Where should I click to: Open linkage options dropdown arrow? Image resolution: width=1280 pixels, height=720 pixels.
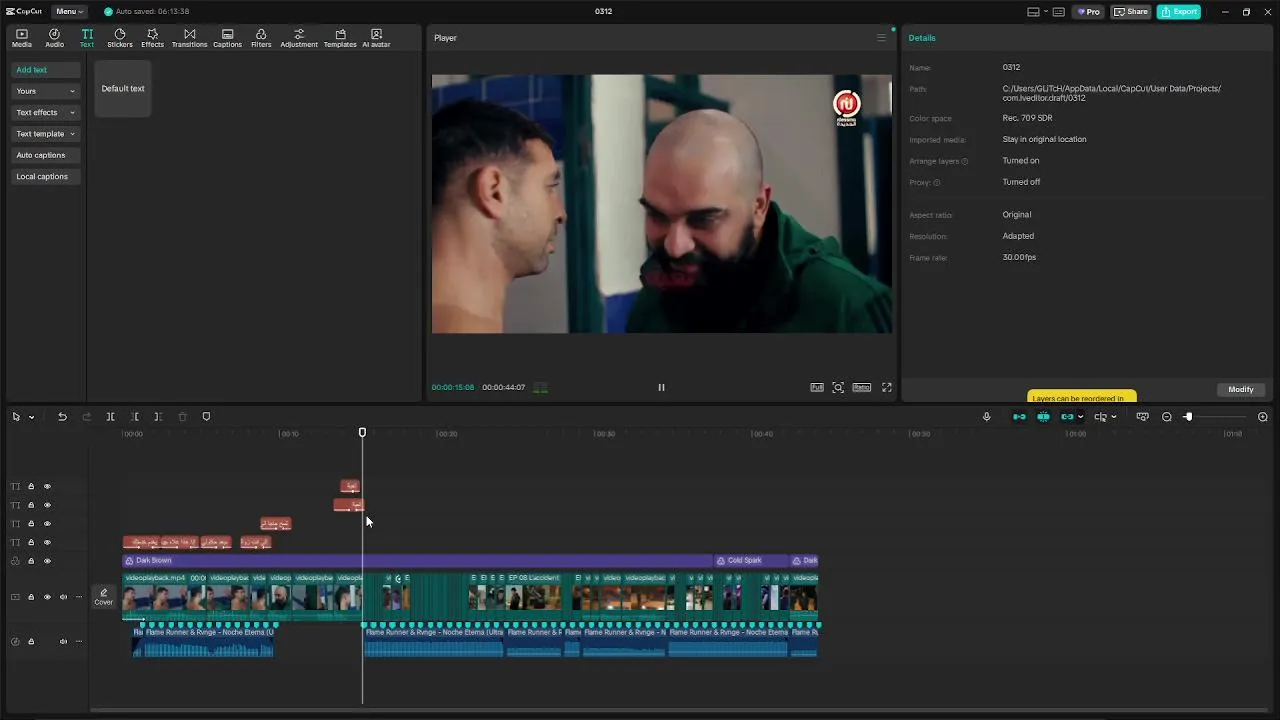[x=1080, y=417]
